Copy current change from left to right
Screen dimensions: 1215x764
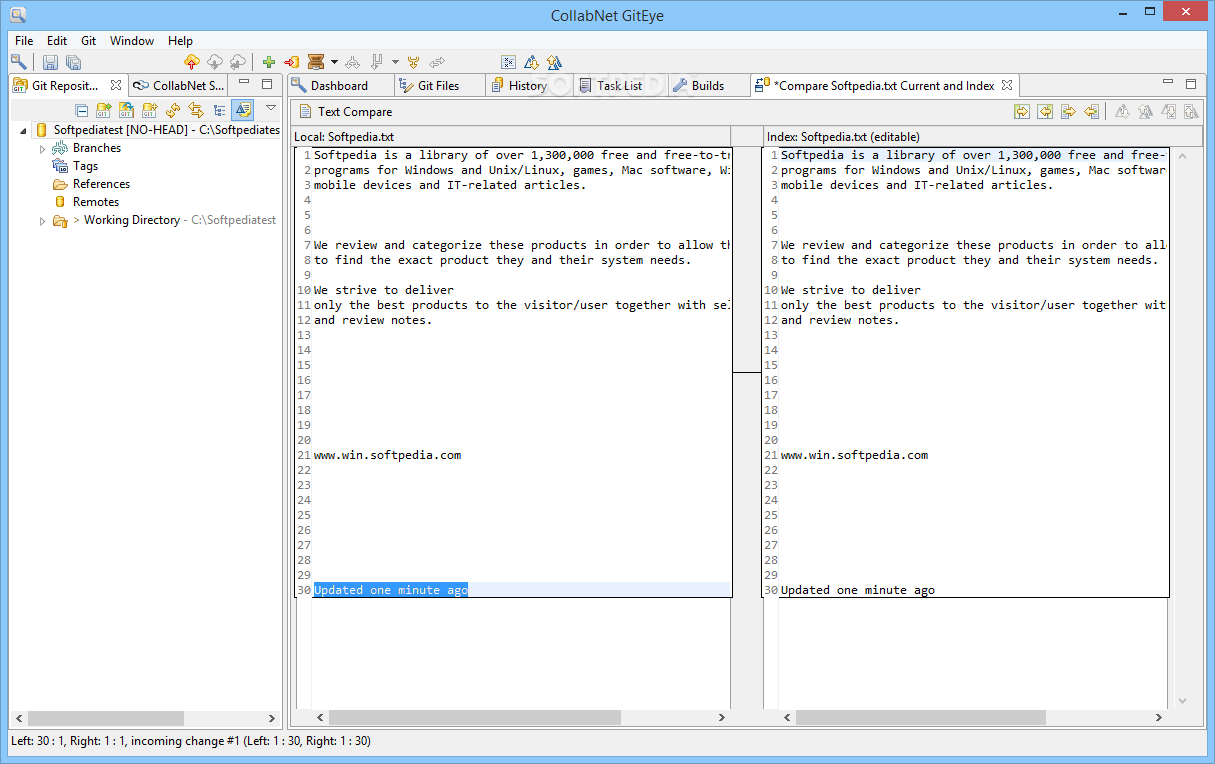[1068, 112]
